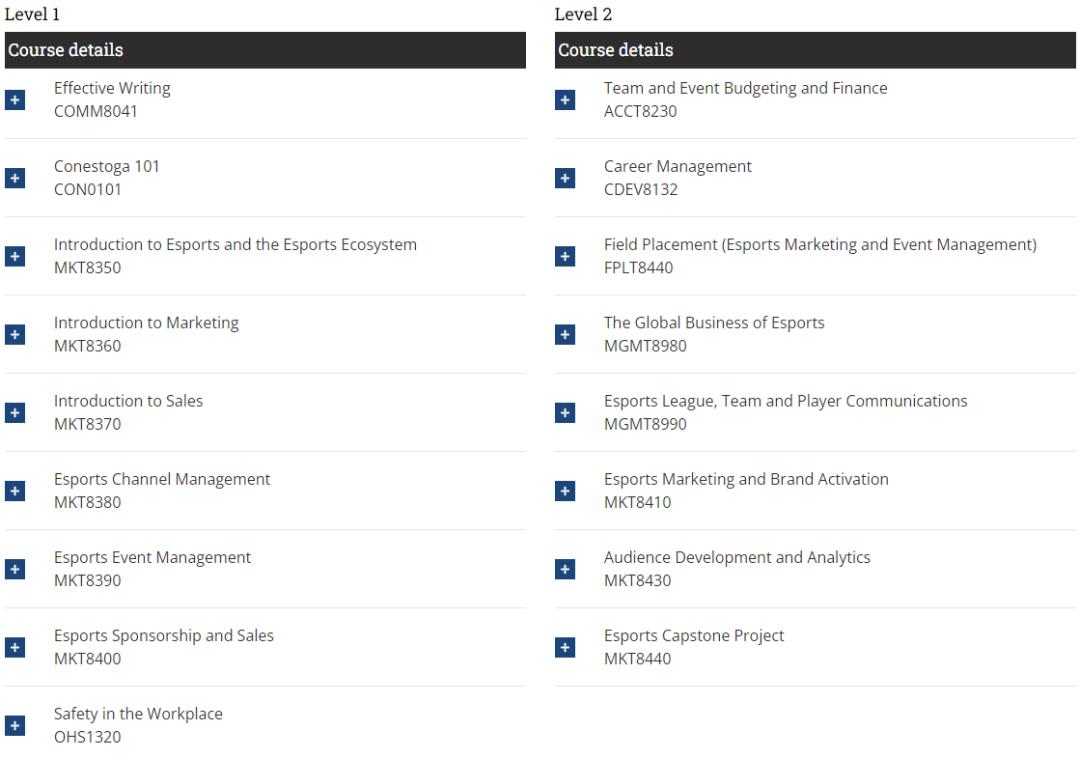Open Field Placement course plus icon
Screen dimensions: 1080x759
[565, 256]
